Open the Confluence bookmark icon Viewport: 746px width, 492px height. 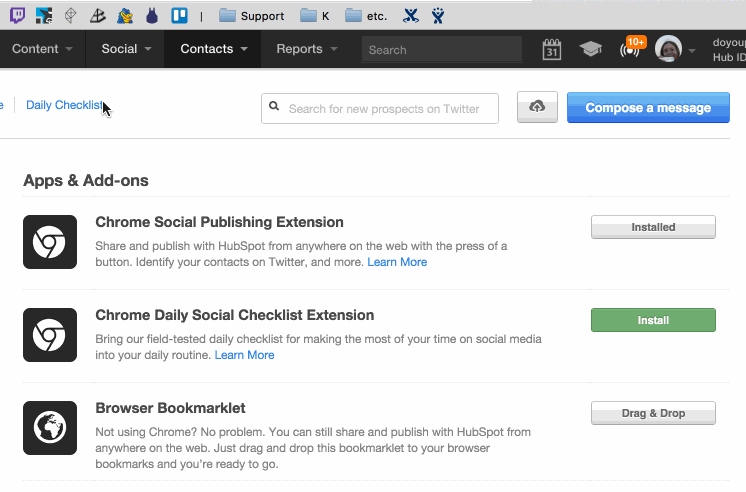coord(411,16)
